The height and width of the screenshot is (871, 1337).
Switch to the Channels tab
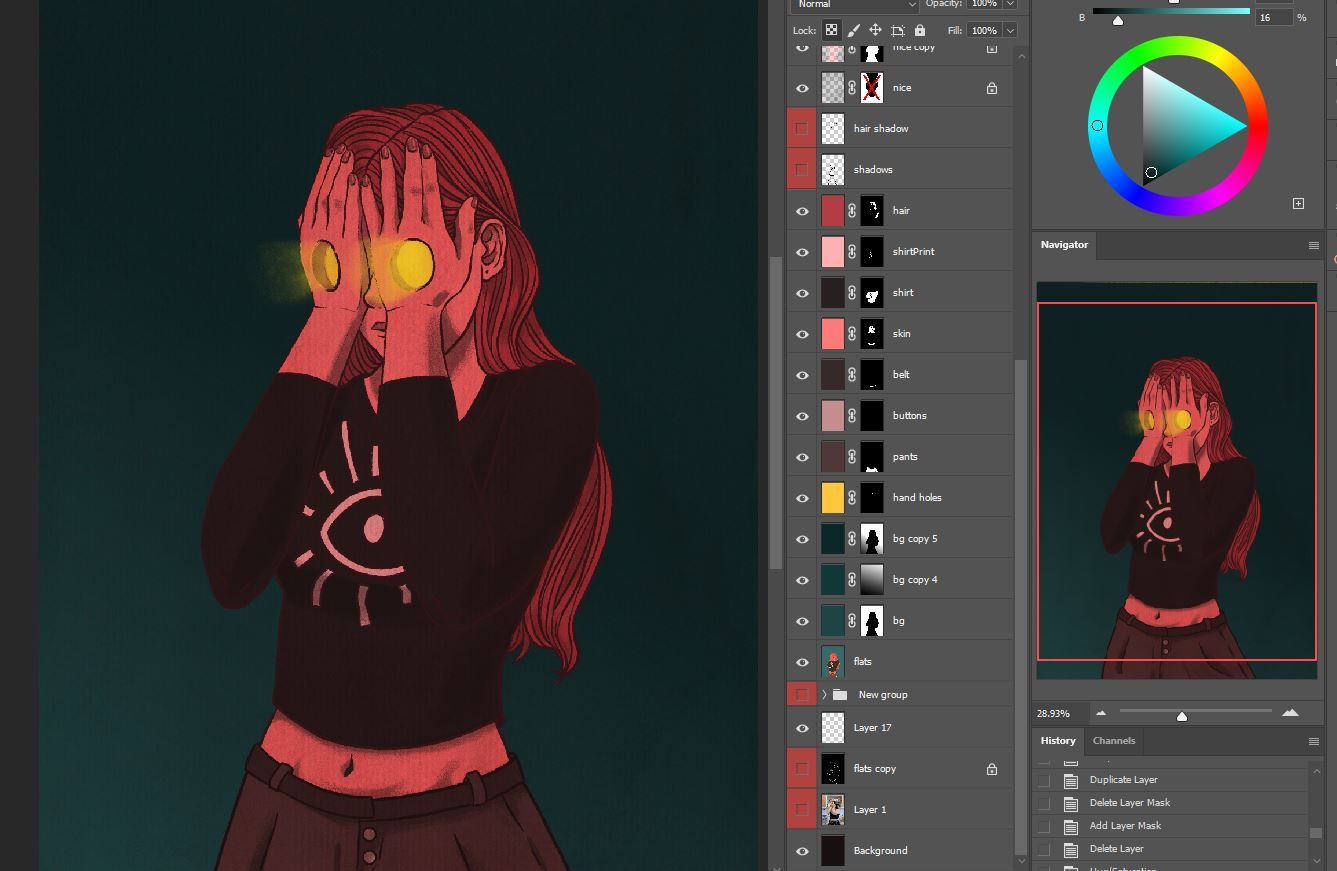1113,741
